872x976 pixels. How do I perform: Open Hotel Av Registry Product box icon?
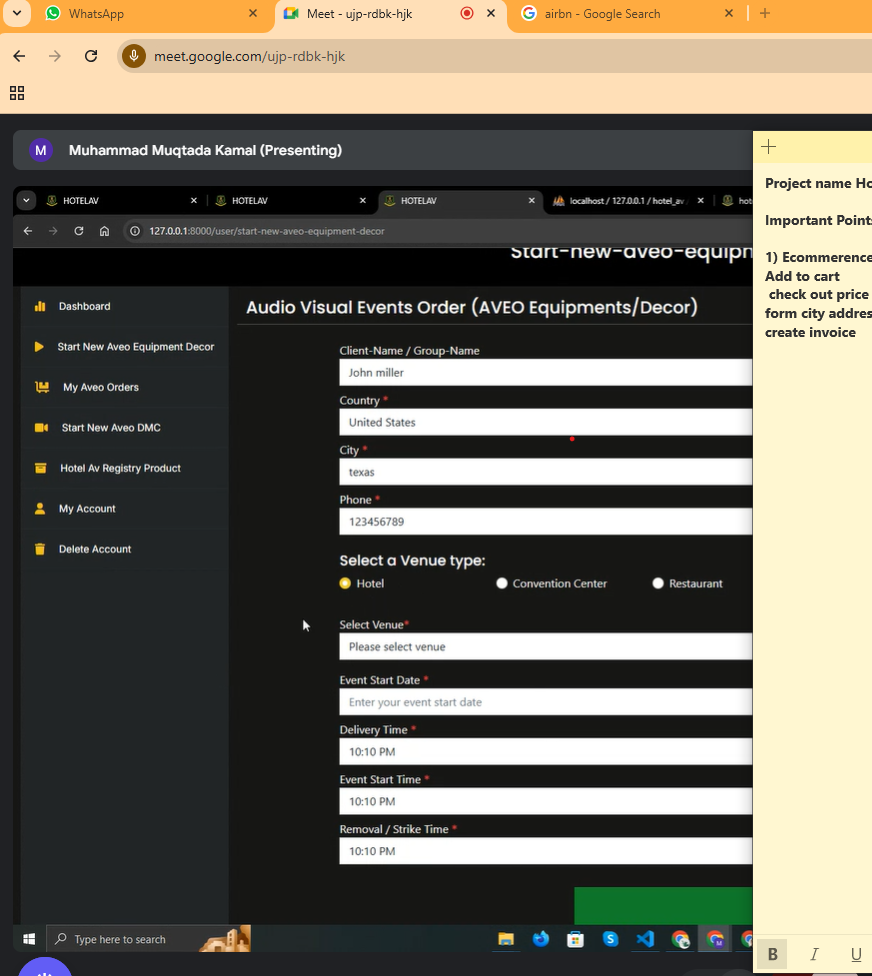pos(40,468)
